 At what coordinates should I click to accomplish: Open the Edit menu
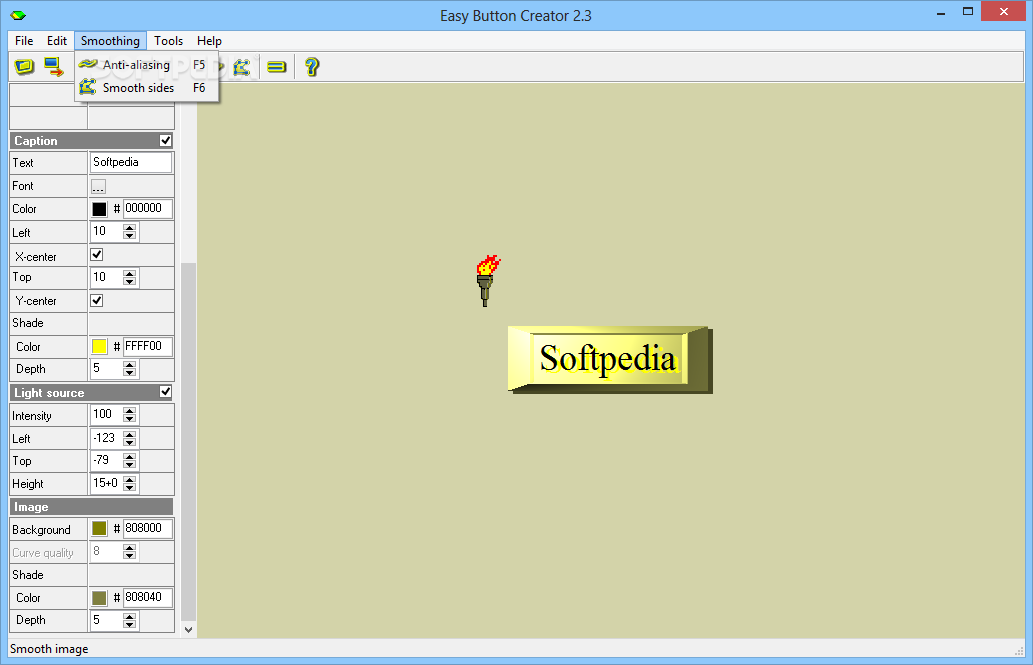coord(57,41)
